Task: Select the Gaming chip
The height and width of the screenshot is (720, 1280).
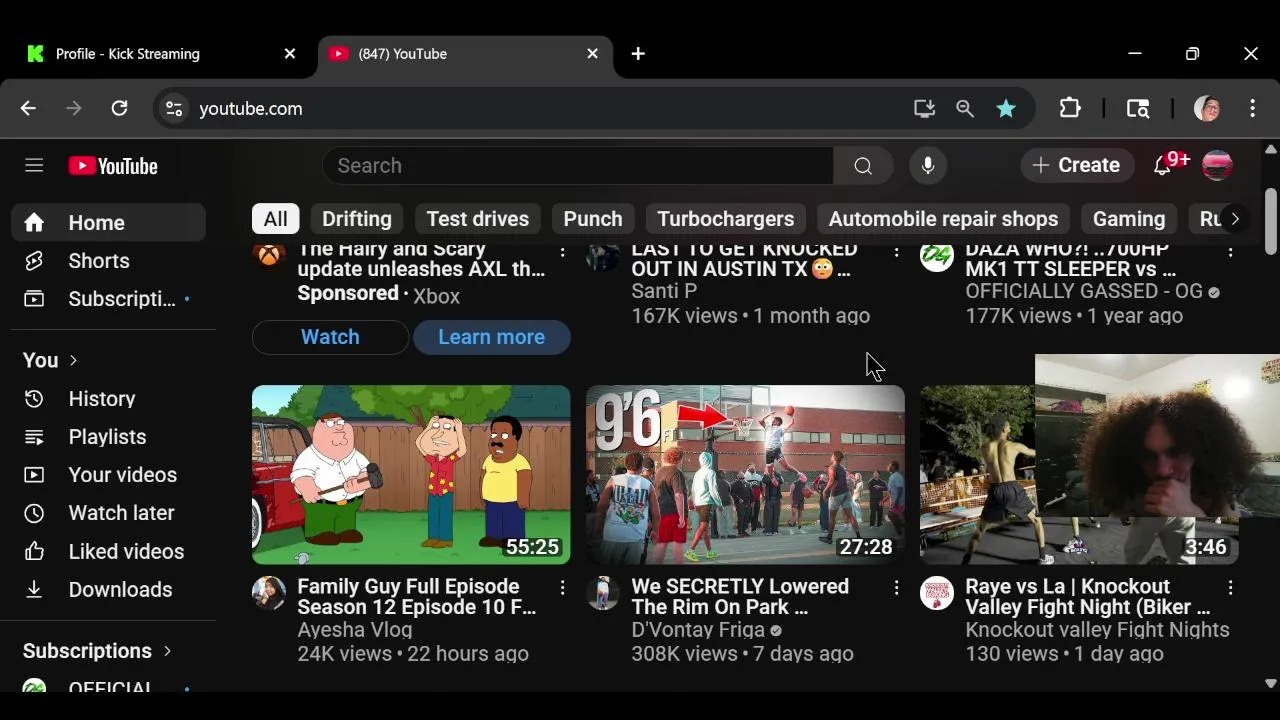Action: point(1129,219)
